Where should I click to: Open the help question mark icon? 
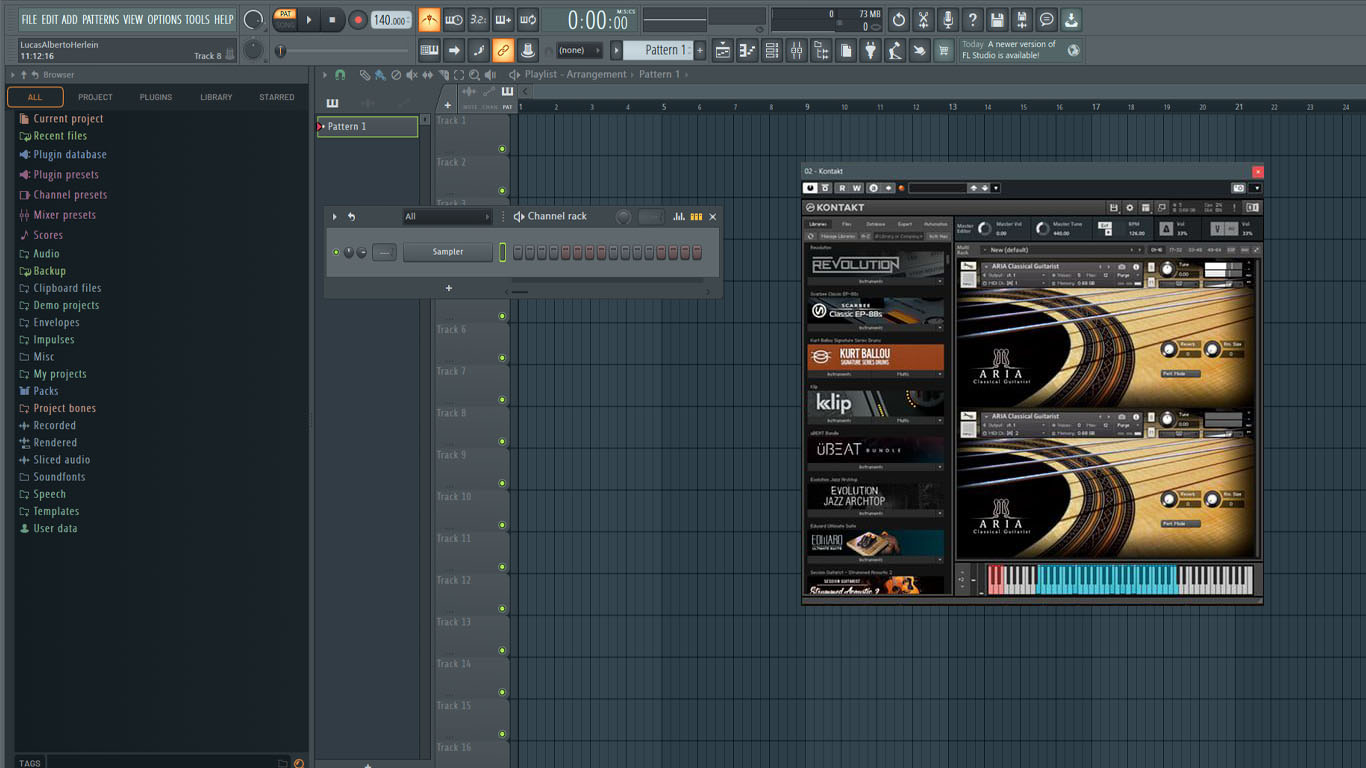pos(972,19)
